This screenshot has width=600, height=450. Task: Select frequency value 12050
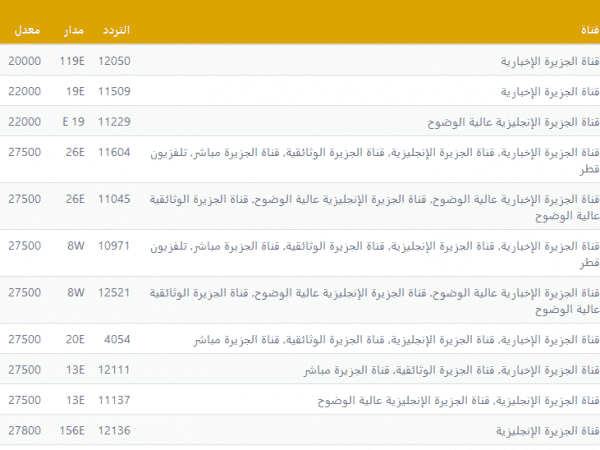(x=114, y=61)
